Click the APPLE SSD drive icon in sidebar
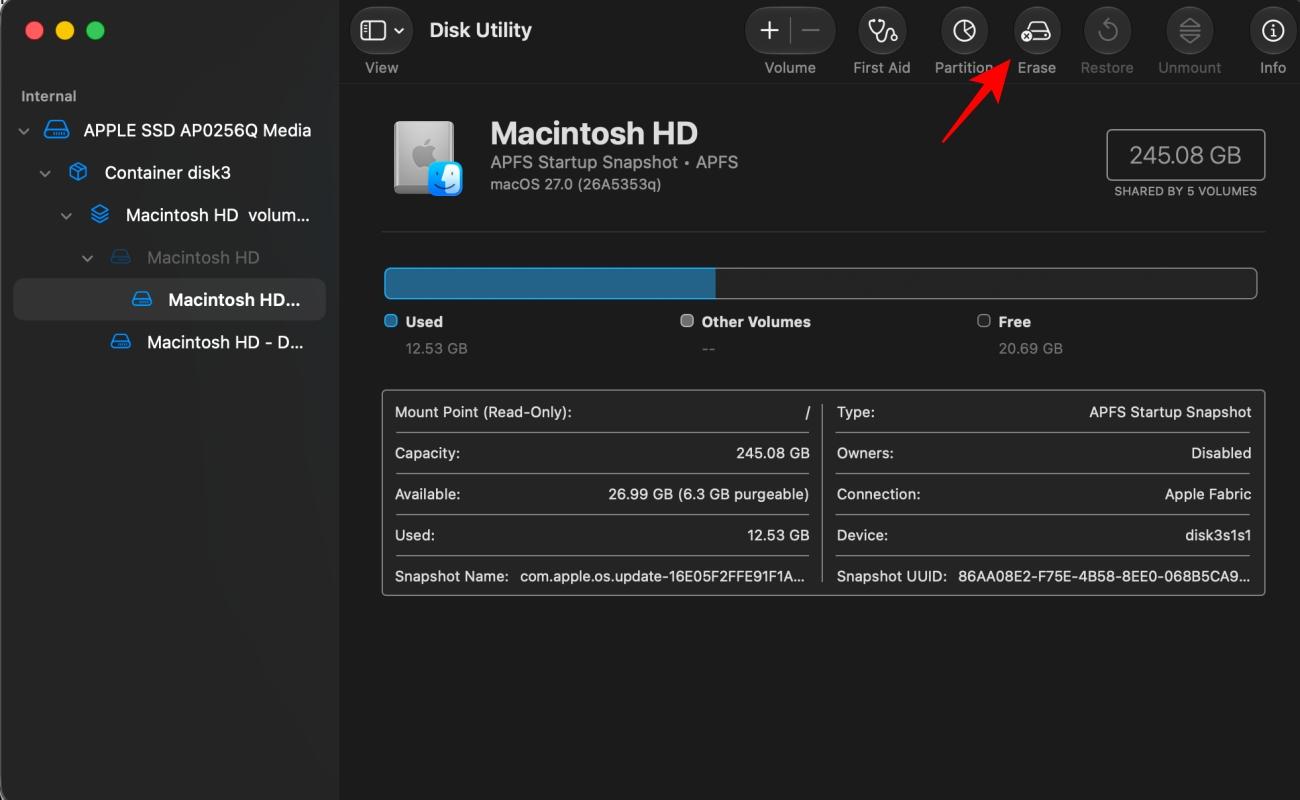This screenshot has height=800, width=1300. point(57,130)
